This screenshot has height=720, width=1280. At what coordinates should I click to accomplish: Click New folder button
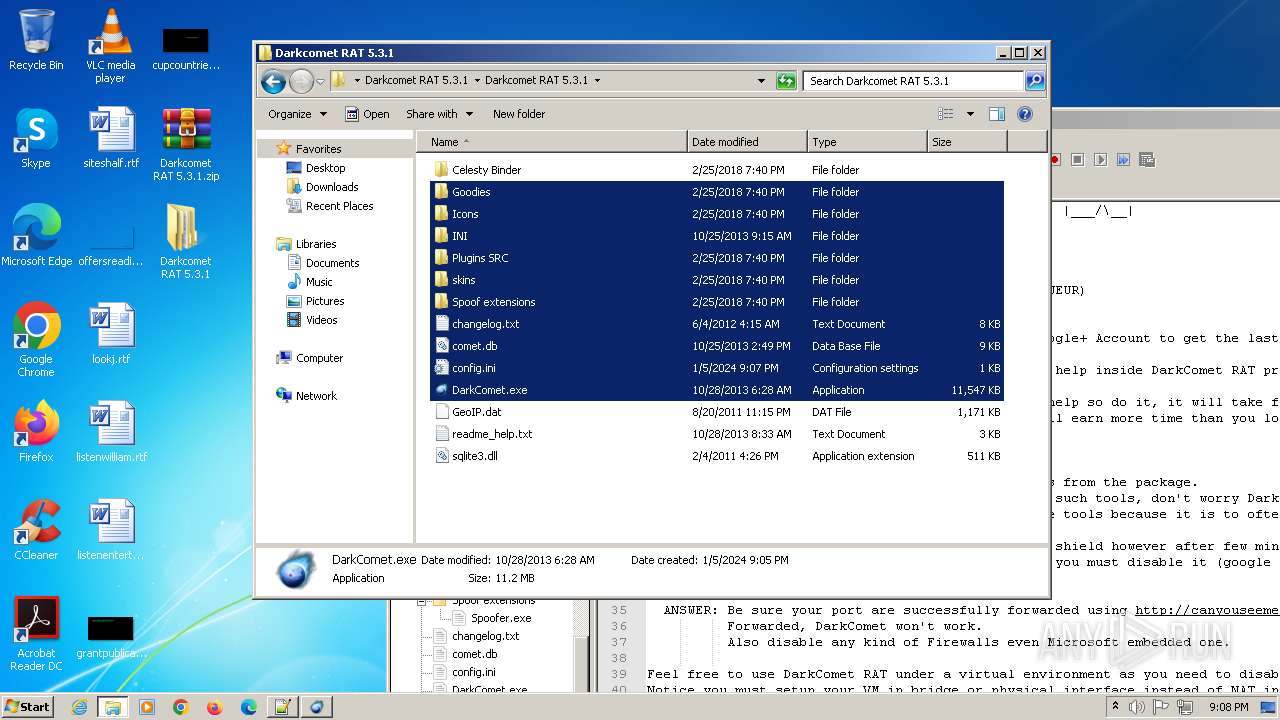point(519,114)
